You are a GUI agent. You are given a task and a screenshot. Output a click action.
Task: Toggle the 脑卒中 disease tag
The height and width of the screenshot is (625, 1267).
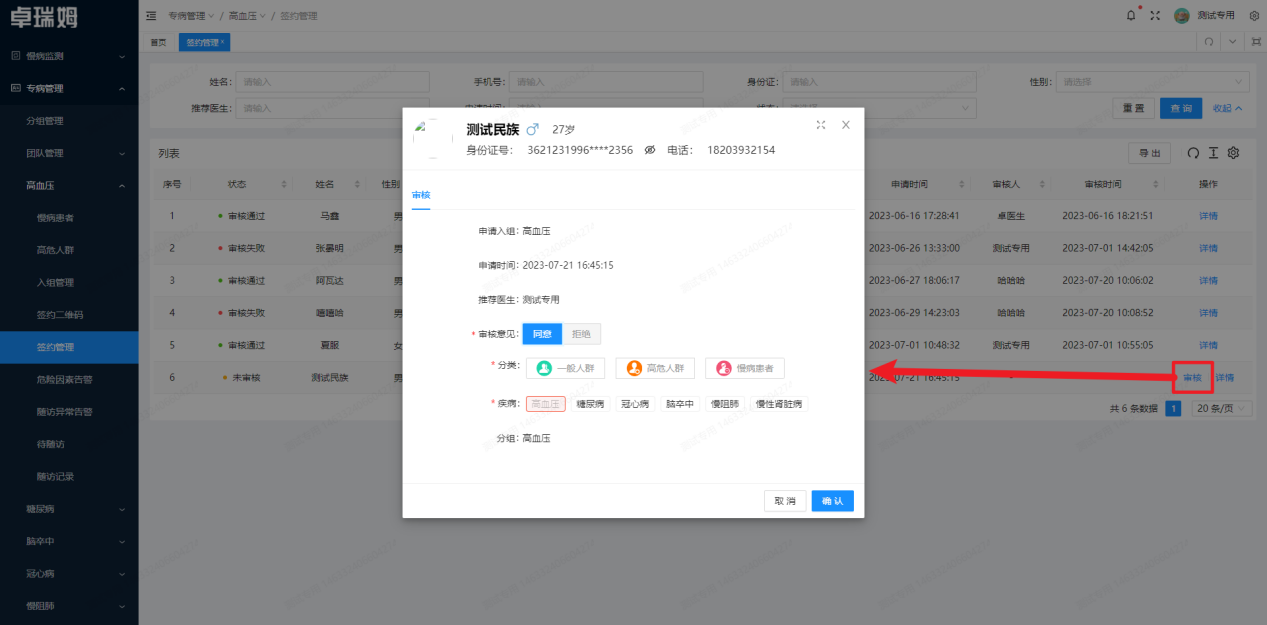[x=679, y=404]
